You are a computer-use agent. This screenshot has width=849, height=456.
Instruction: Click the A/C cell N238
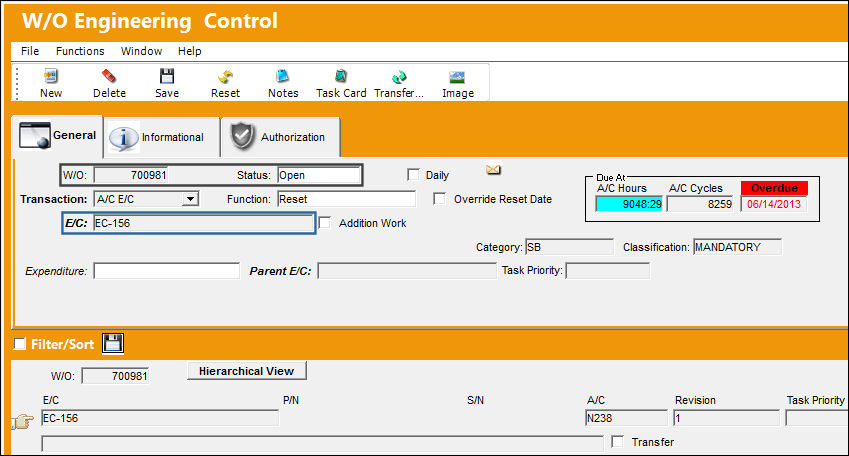click(x=626, y=418)
